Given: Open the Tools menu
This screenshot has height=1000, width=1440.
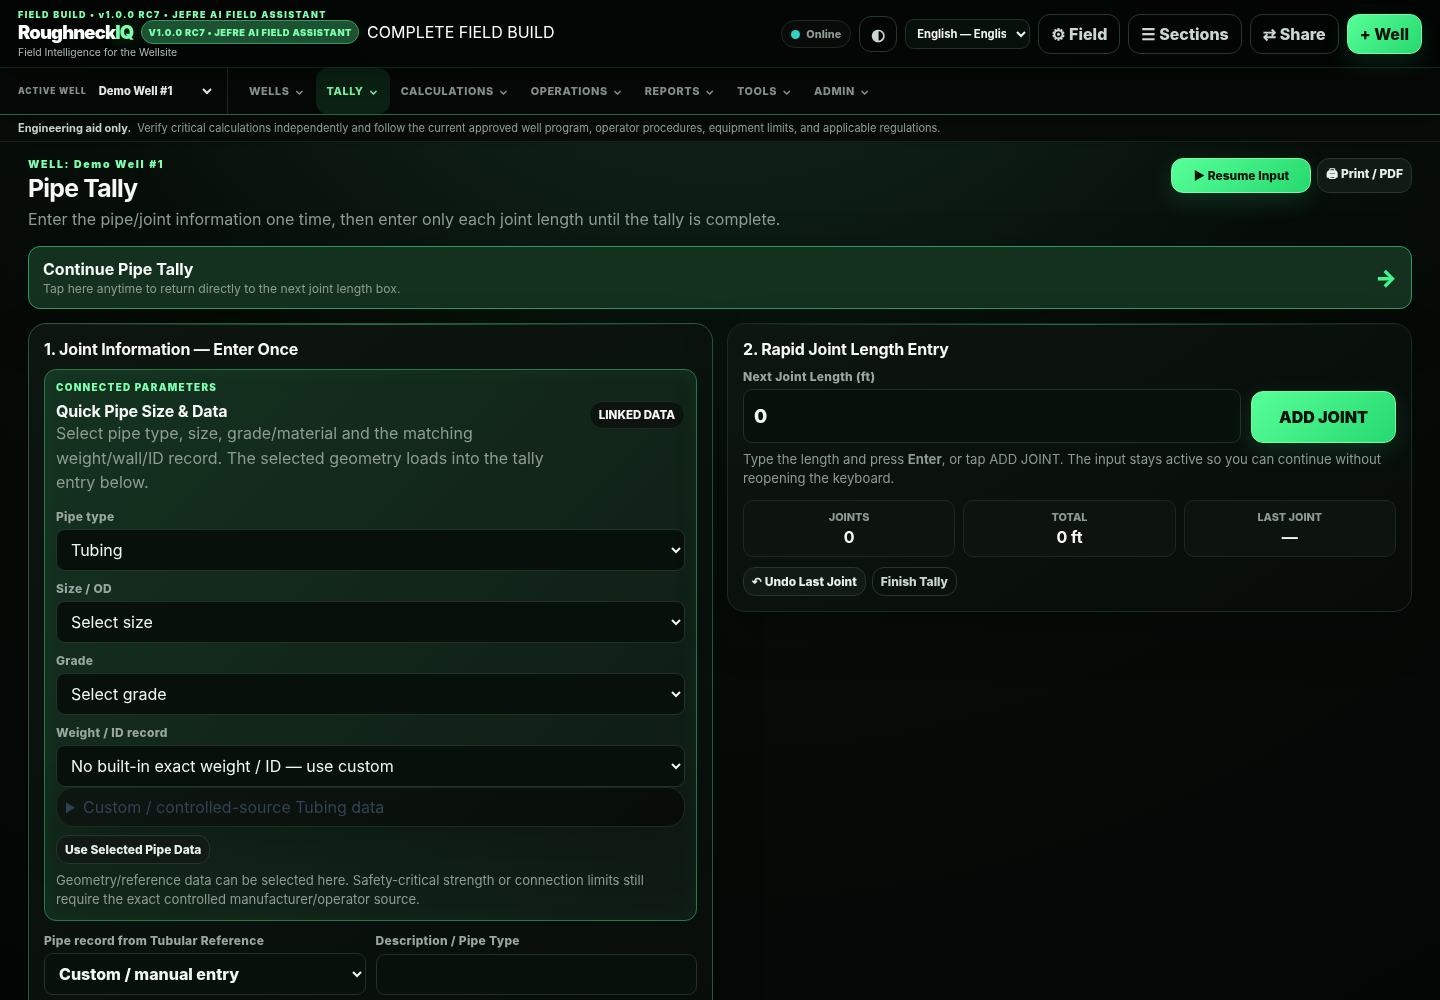Looking at the screenshot, I should (x=764, y=91).
